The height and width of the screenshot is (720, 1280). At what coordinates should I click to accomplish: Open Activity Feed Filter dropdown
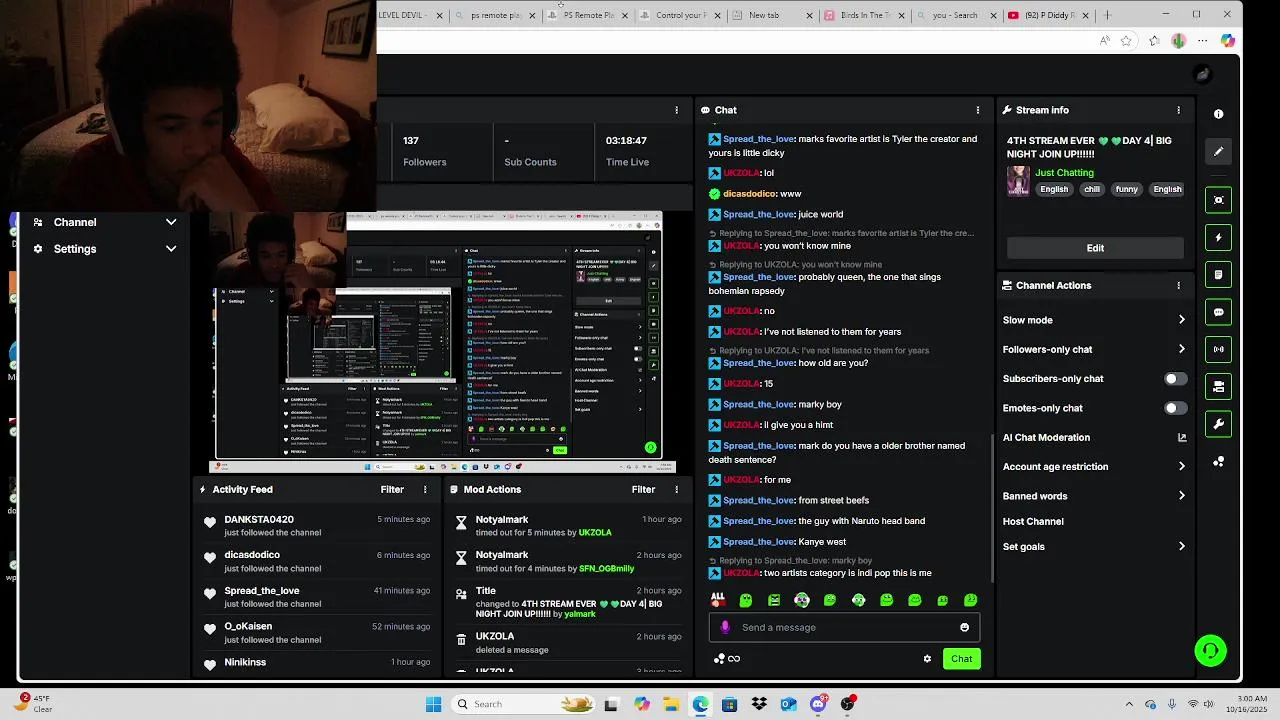pyautogui.click(x=392, y=490)
